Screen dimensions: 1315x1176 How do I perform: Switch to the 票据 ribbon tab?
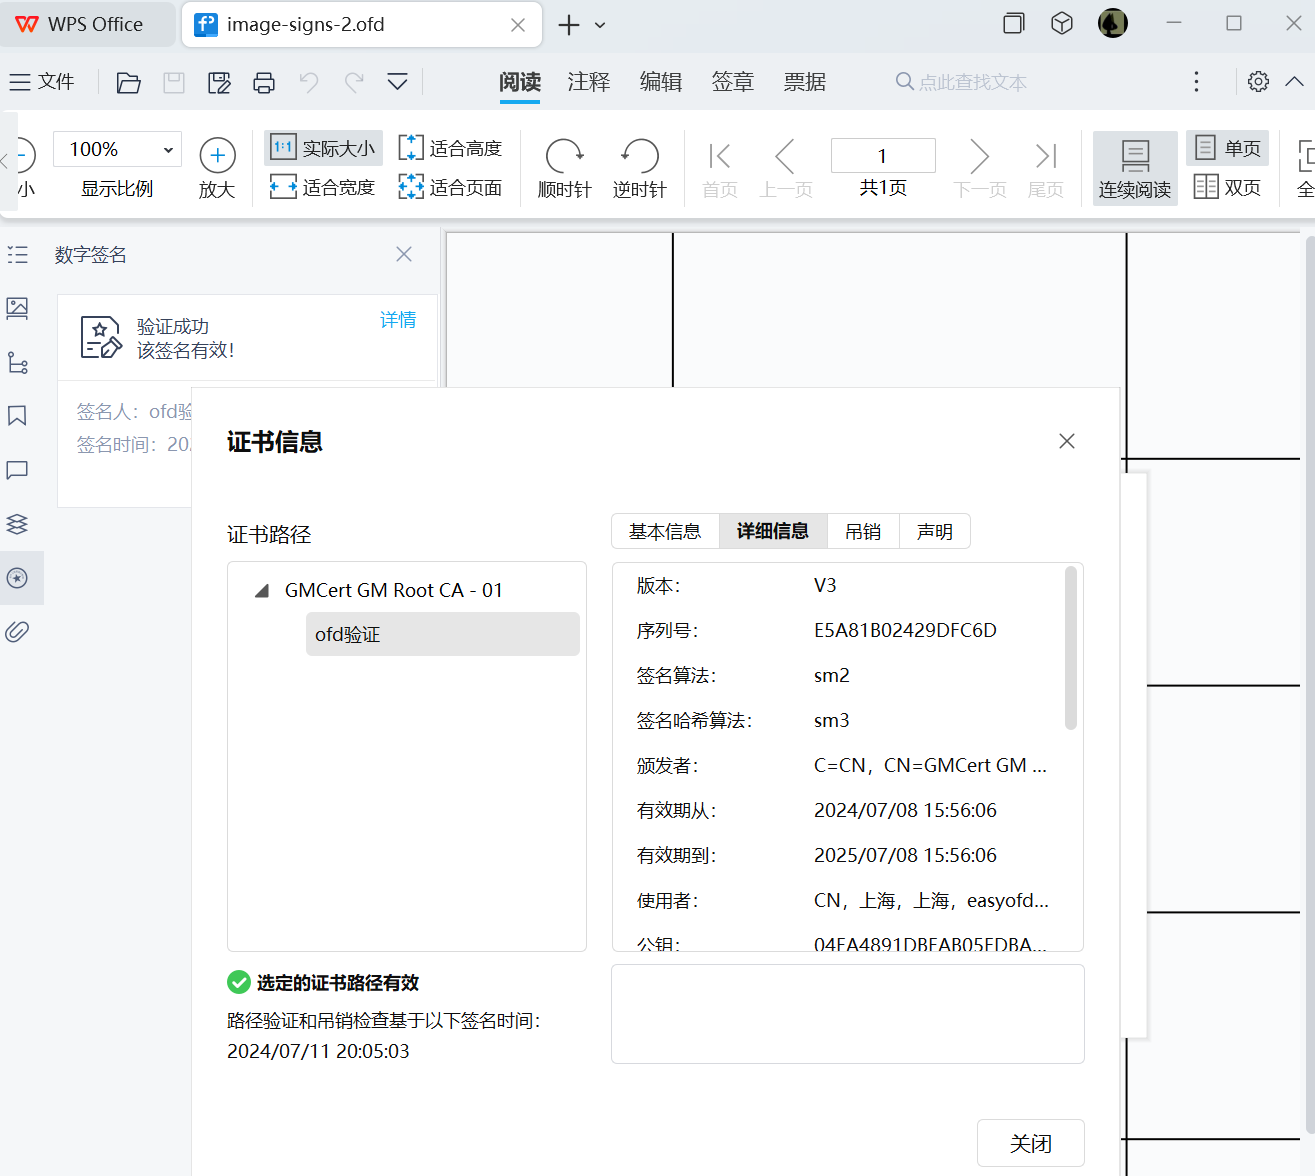tap(805, 82)
